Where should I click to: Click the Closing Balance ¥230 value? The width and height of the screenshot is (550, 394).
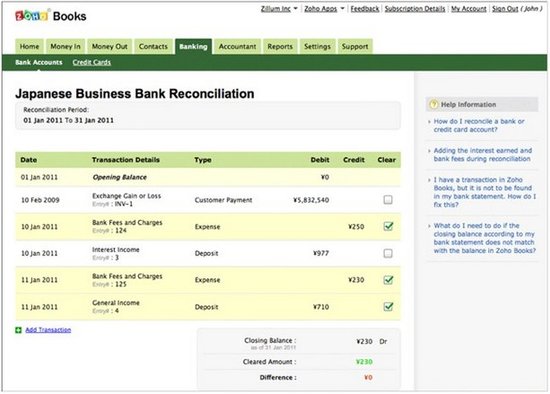pos(364,341)
